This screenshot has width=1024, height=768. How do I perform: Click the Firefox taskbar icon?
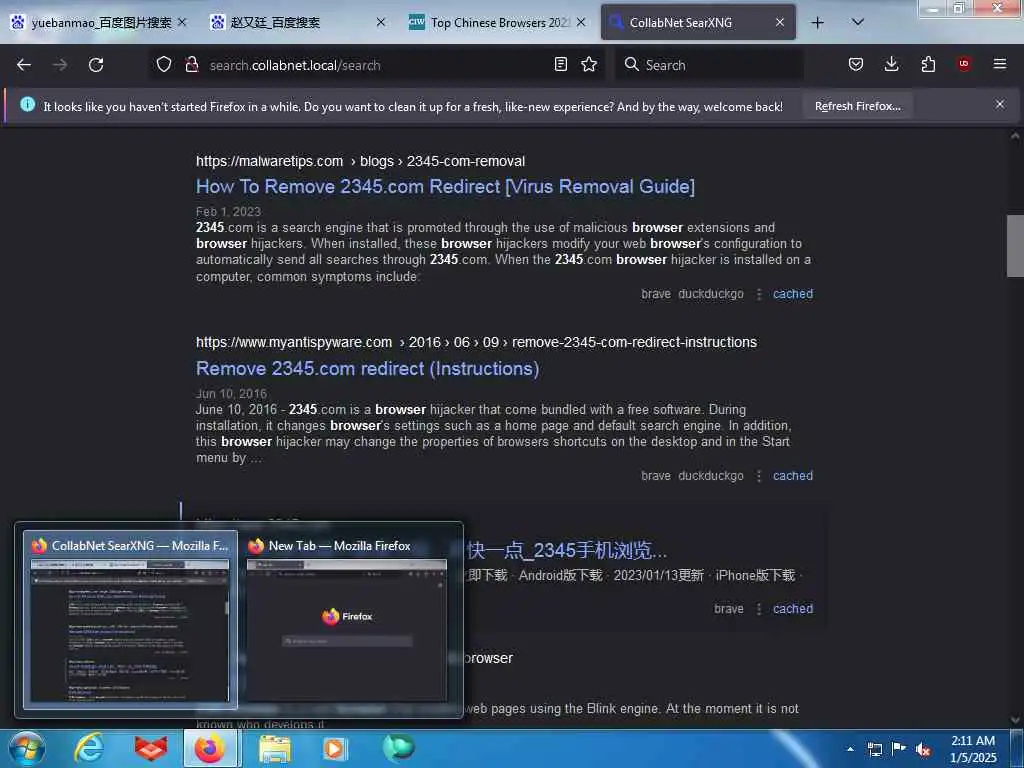(212, 748)
